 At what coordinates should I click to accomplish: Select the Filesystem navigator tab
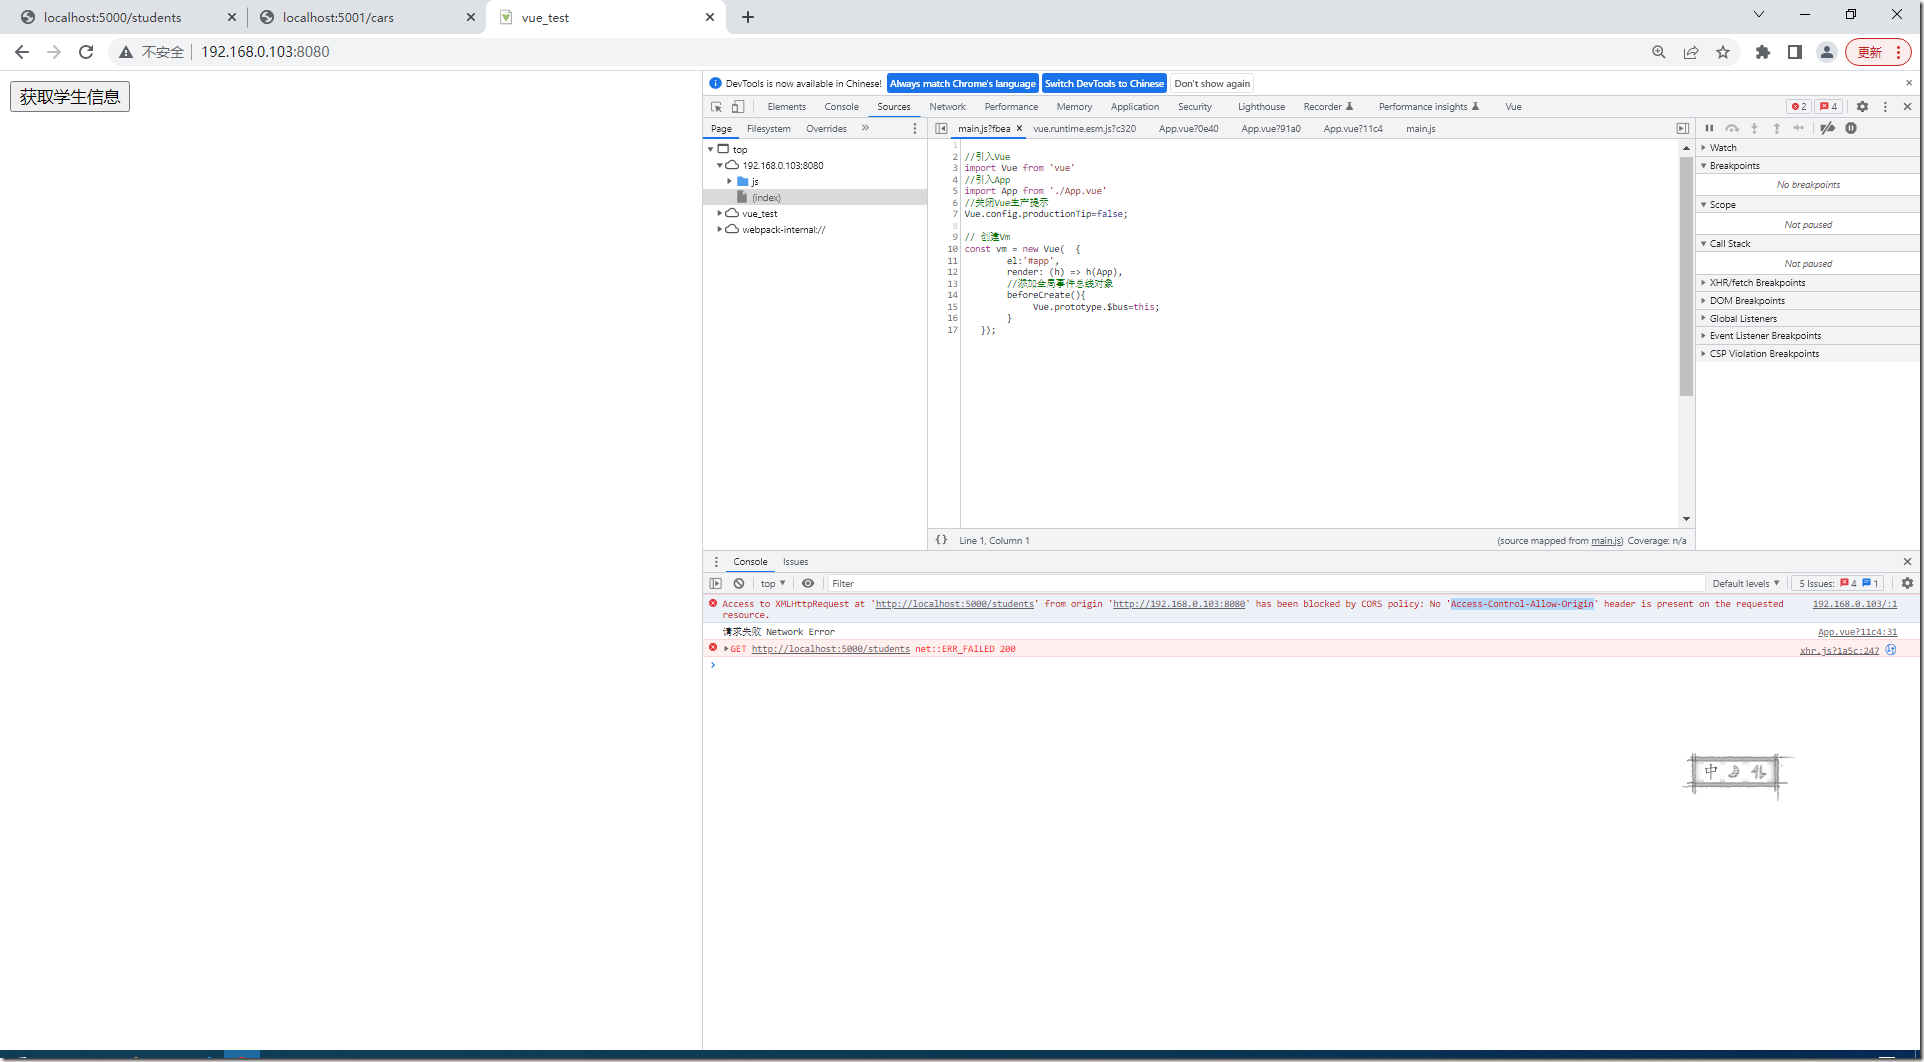pos(768,129)
